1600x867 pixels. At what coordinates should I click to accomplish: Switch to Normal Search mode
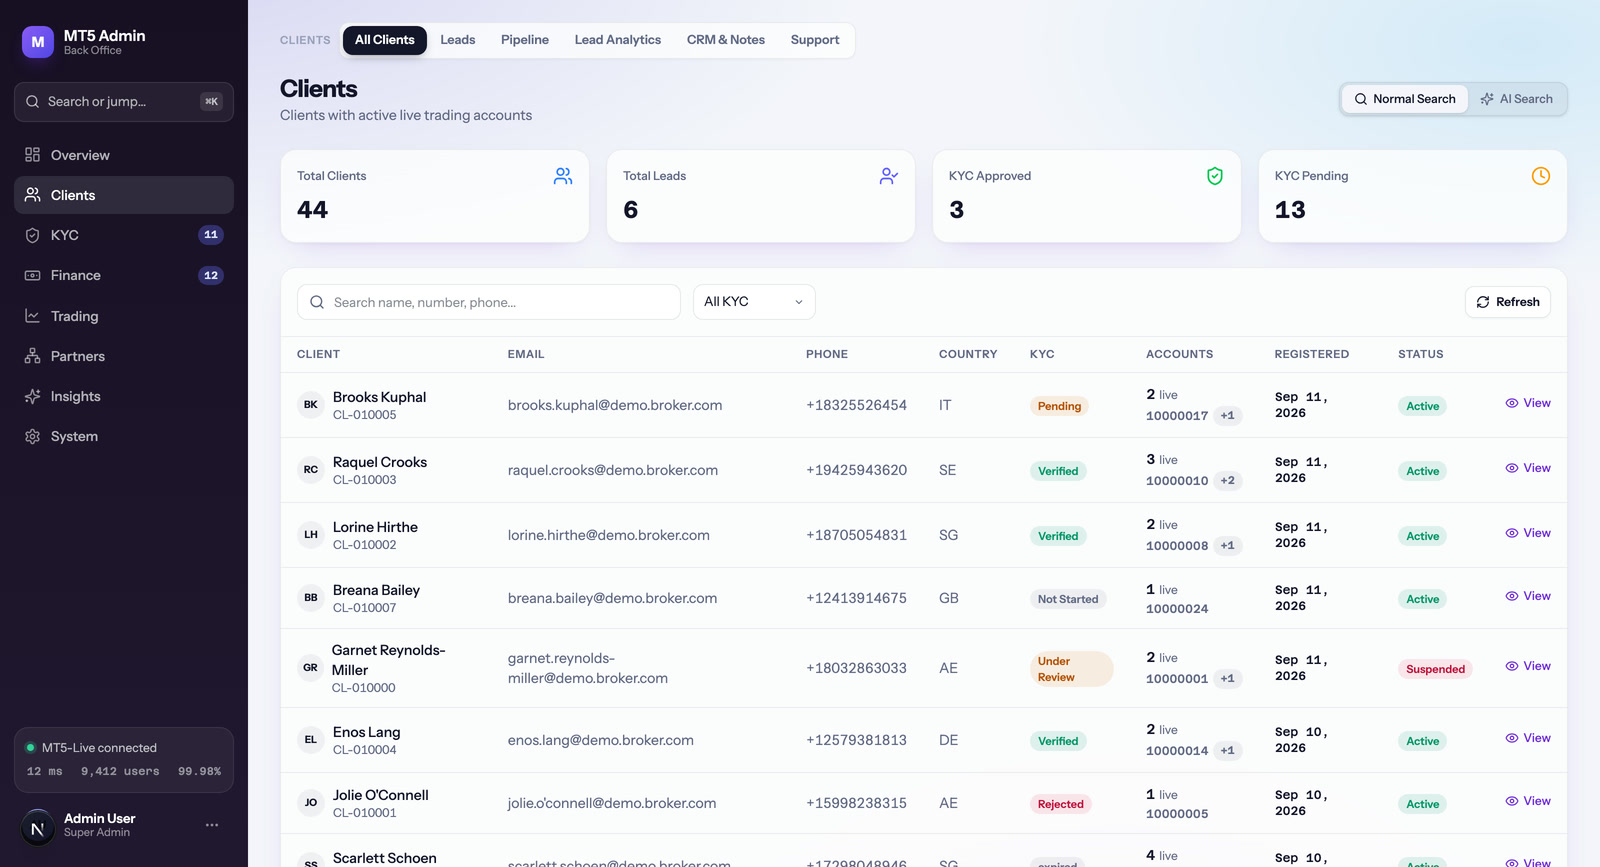(1405, 99)
